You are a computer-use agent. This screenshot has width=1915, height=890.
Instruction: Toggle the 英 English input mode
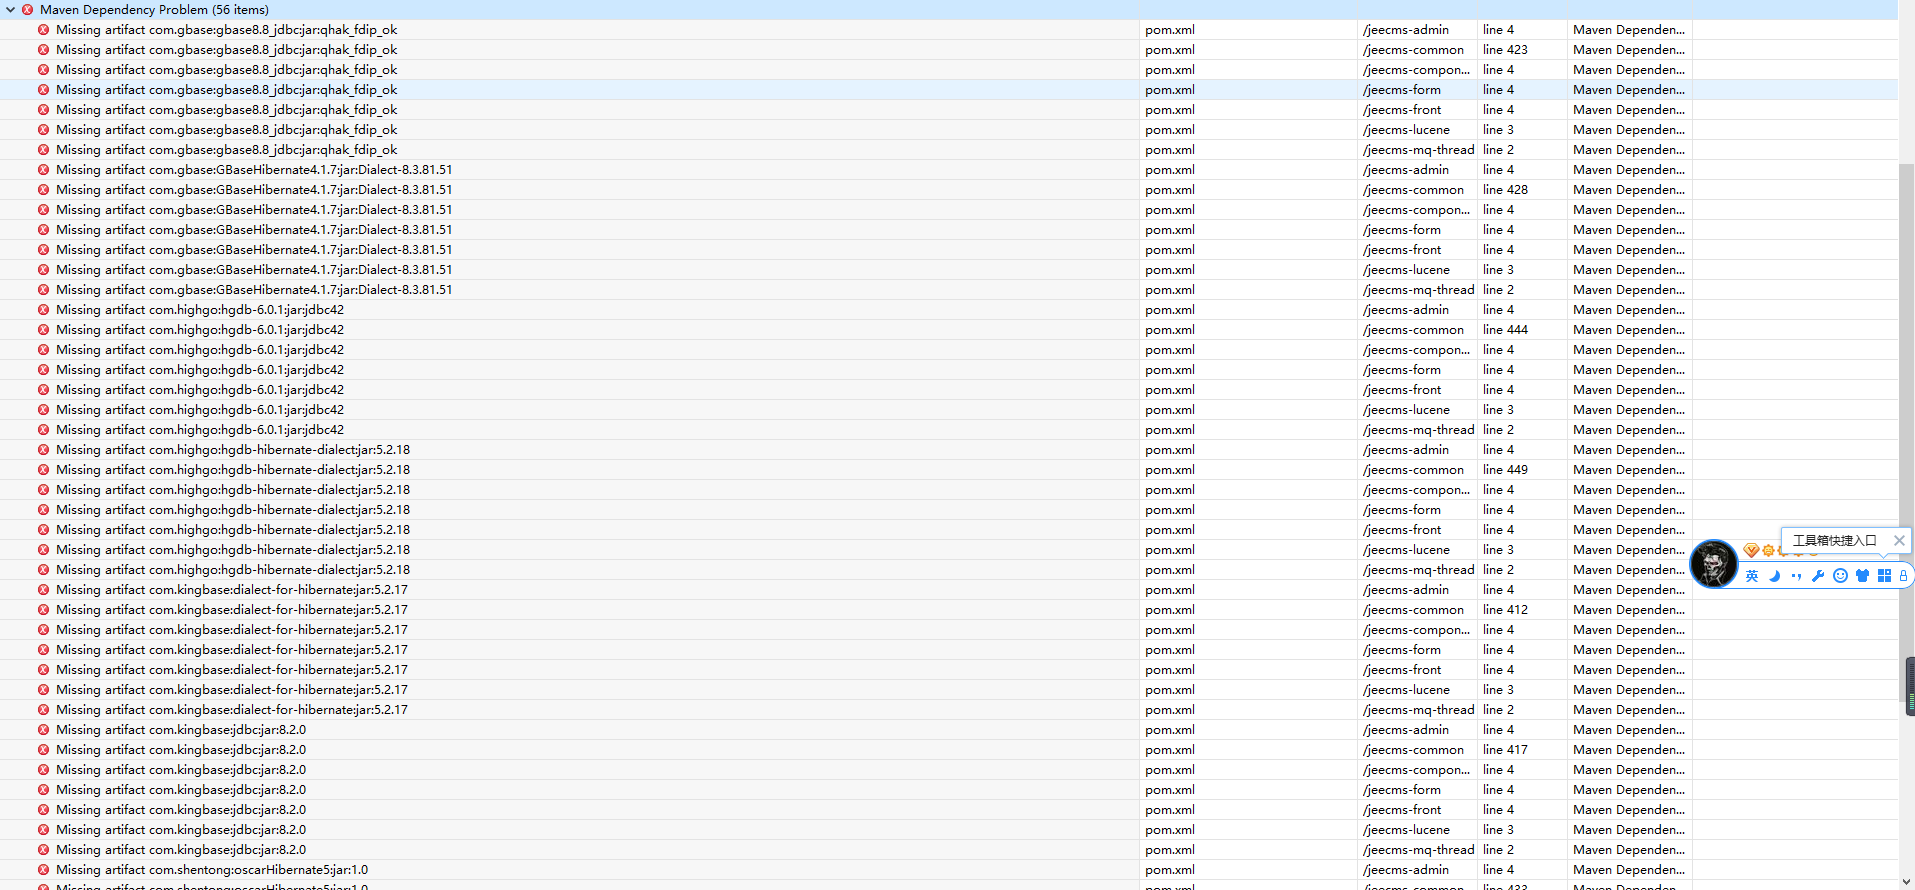point(1752,576)
